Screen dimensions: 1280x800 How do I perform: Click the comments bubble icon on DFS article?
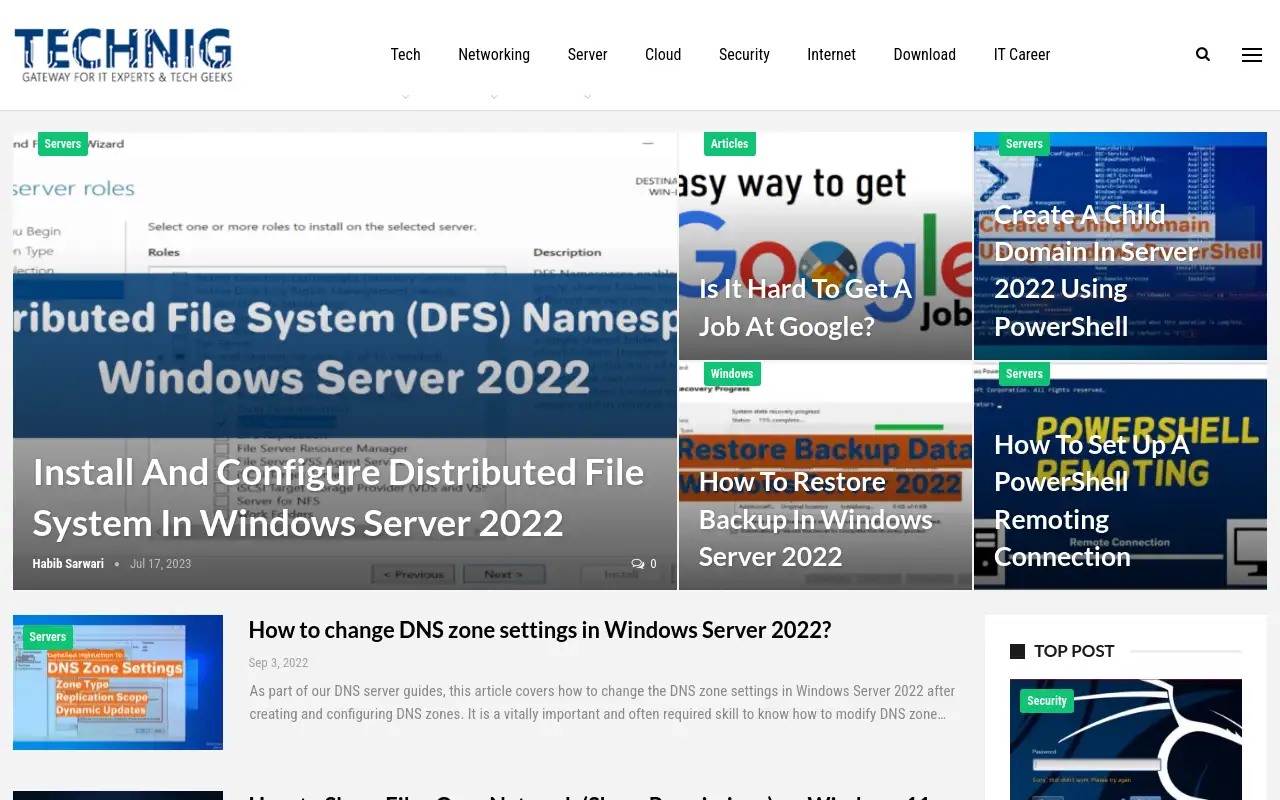click(638, 564)
